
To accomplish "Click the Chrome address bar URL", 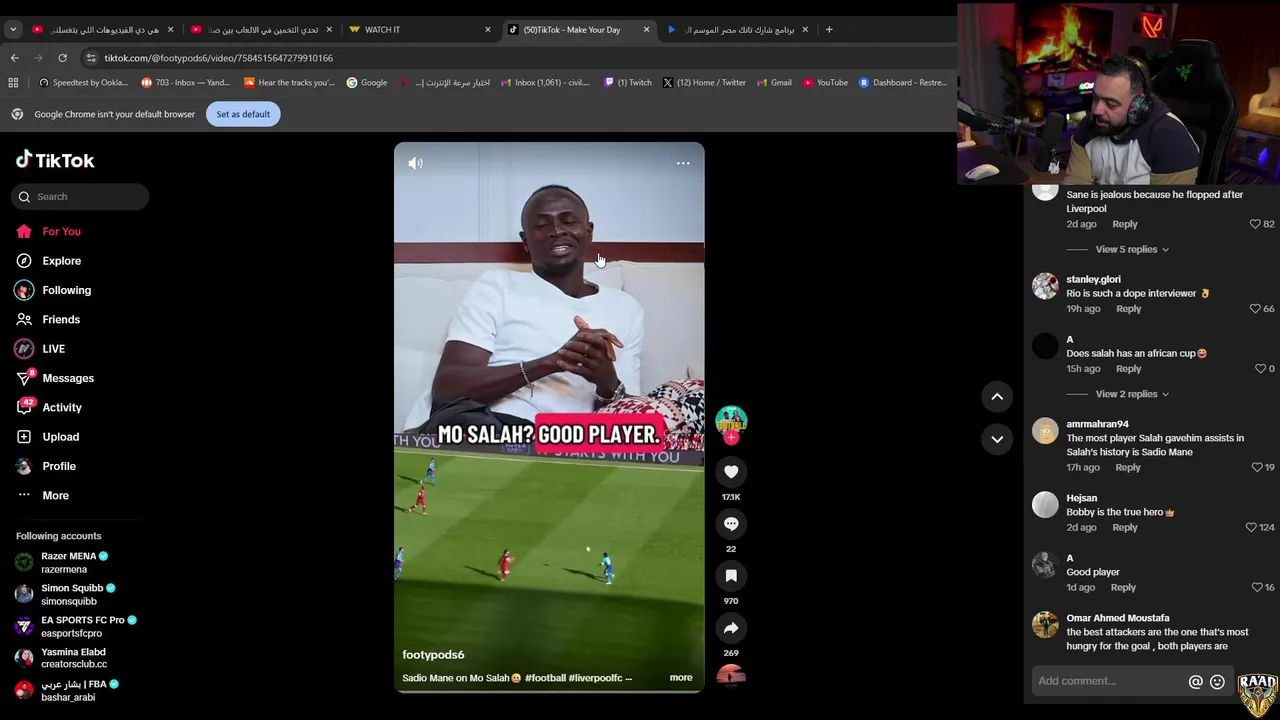I will coord(219,58).
